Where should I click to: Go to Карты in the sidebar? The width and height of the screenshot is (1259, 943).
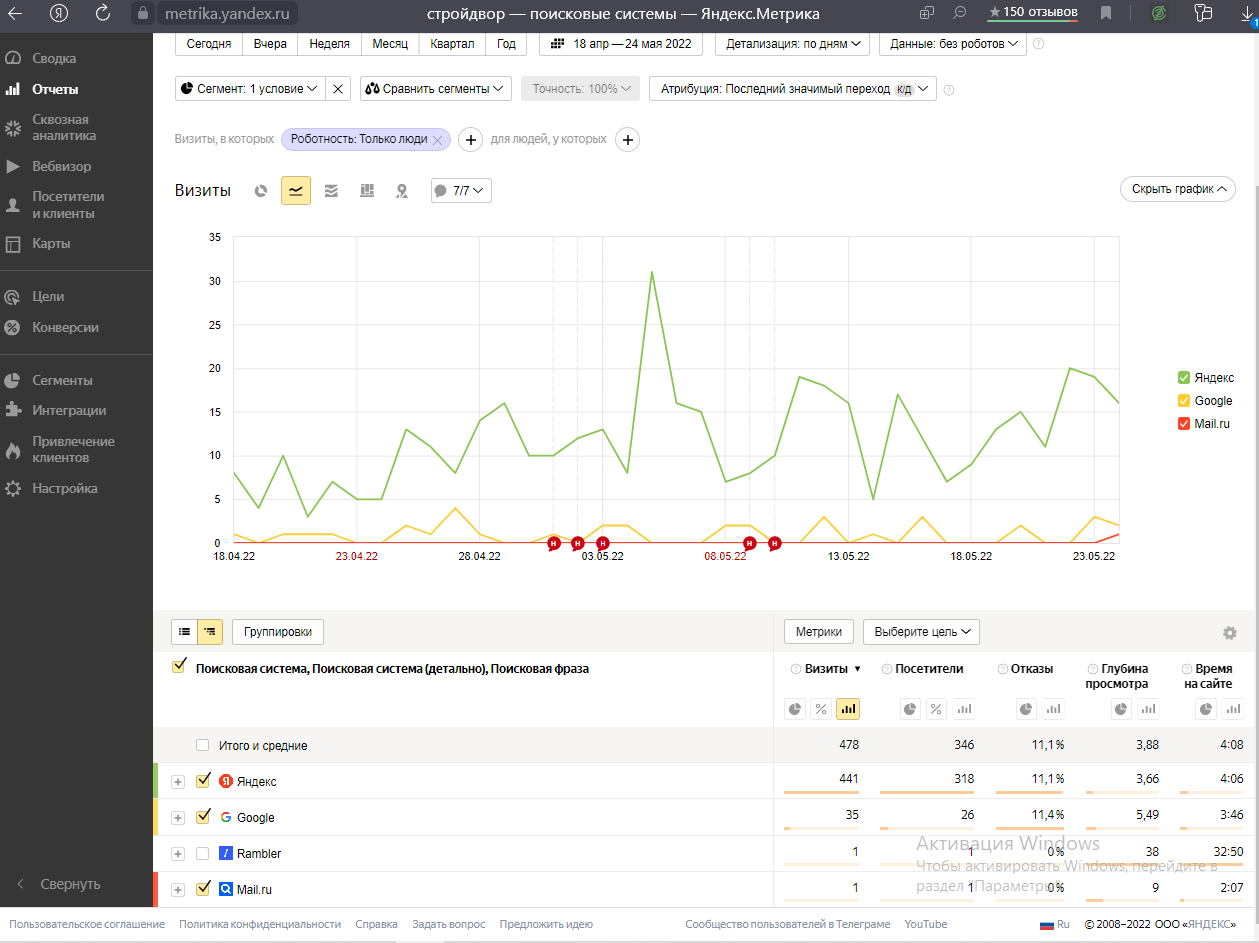51,243
